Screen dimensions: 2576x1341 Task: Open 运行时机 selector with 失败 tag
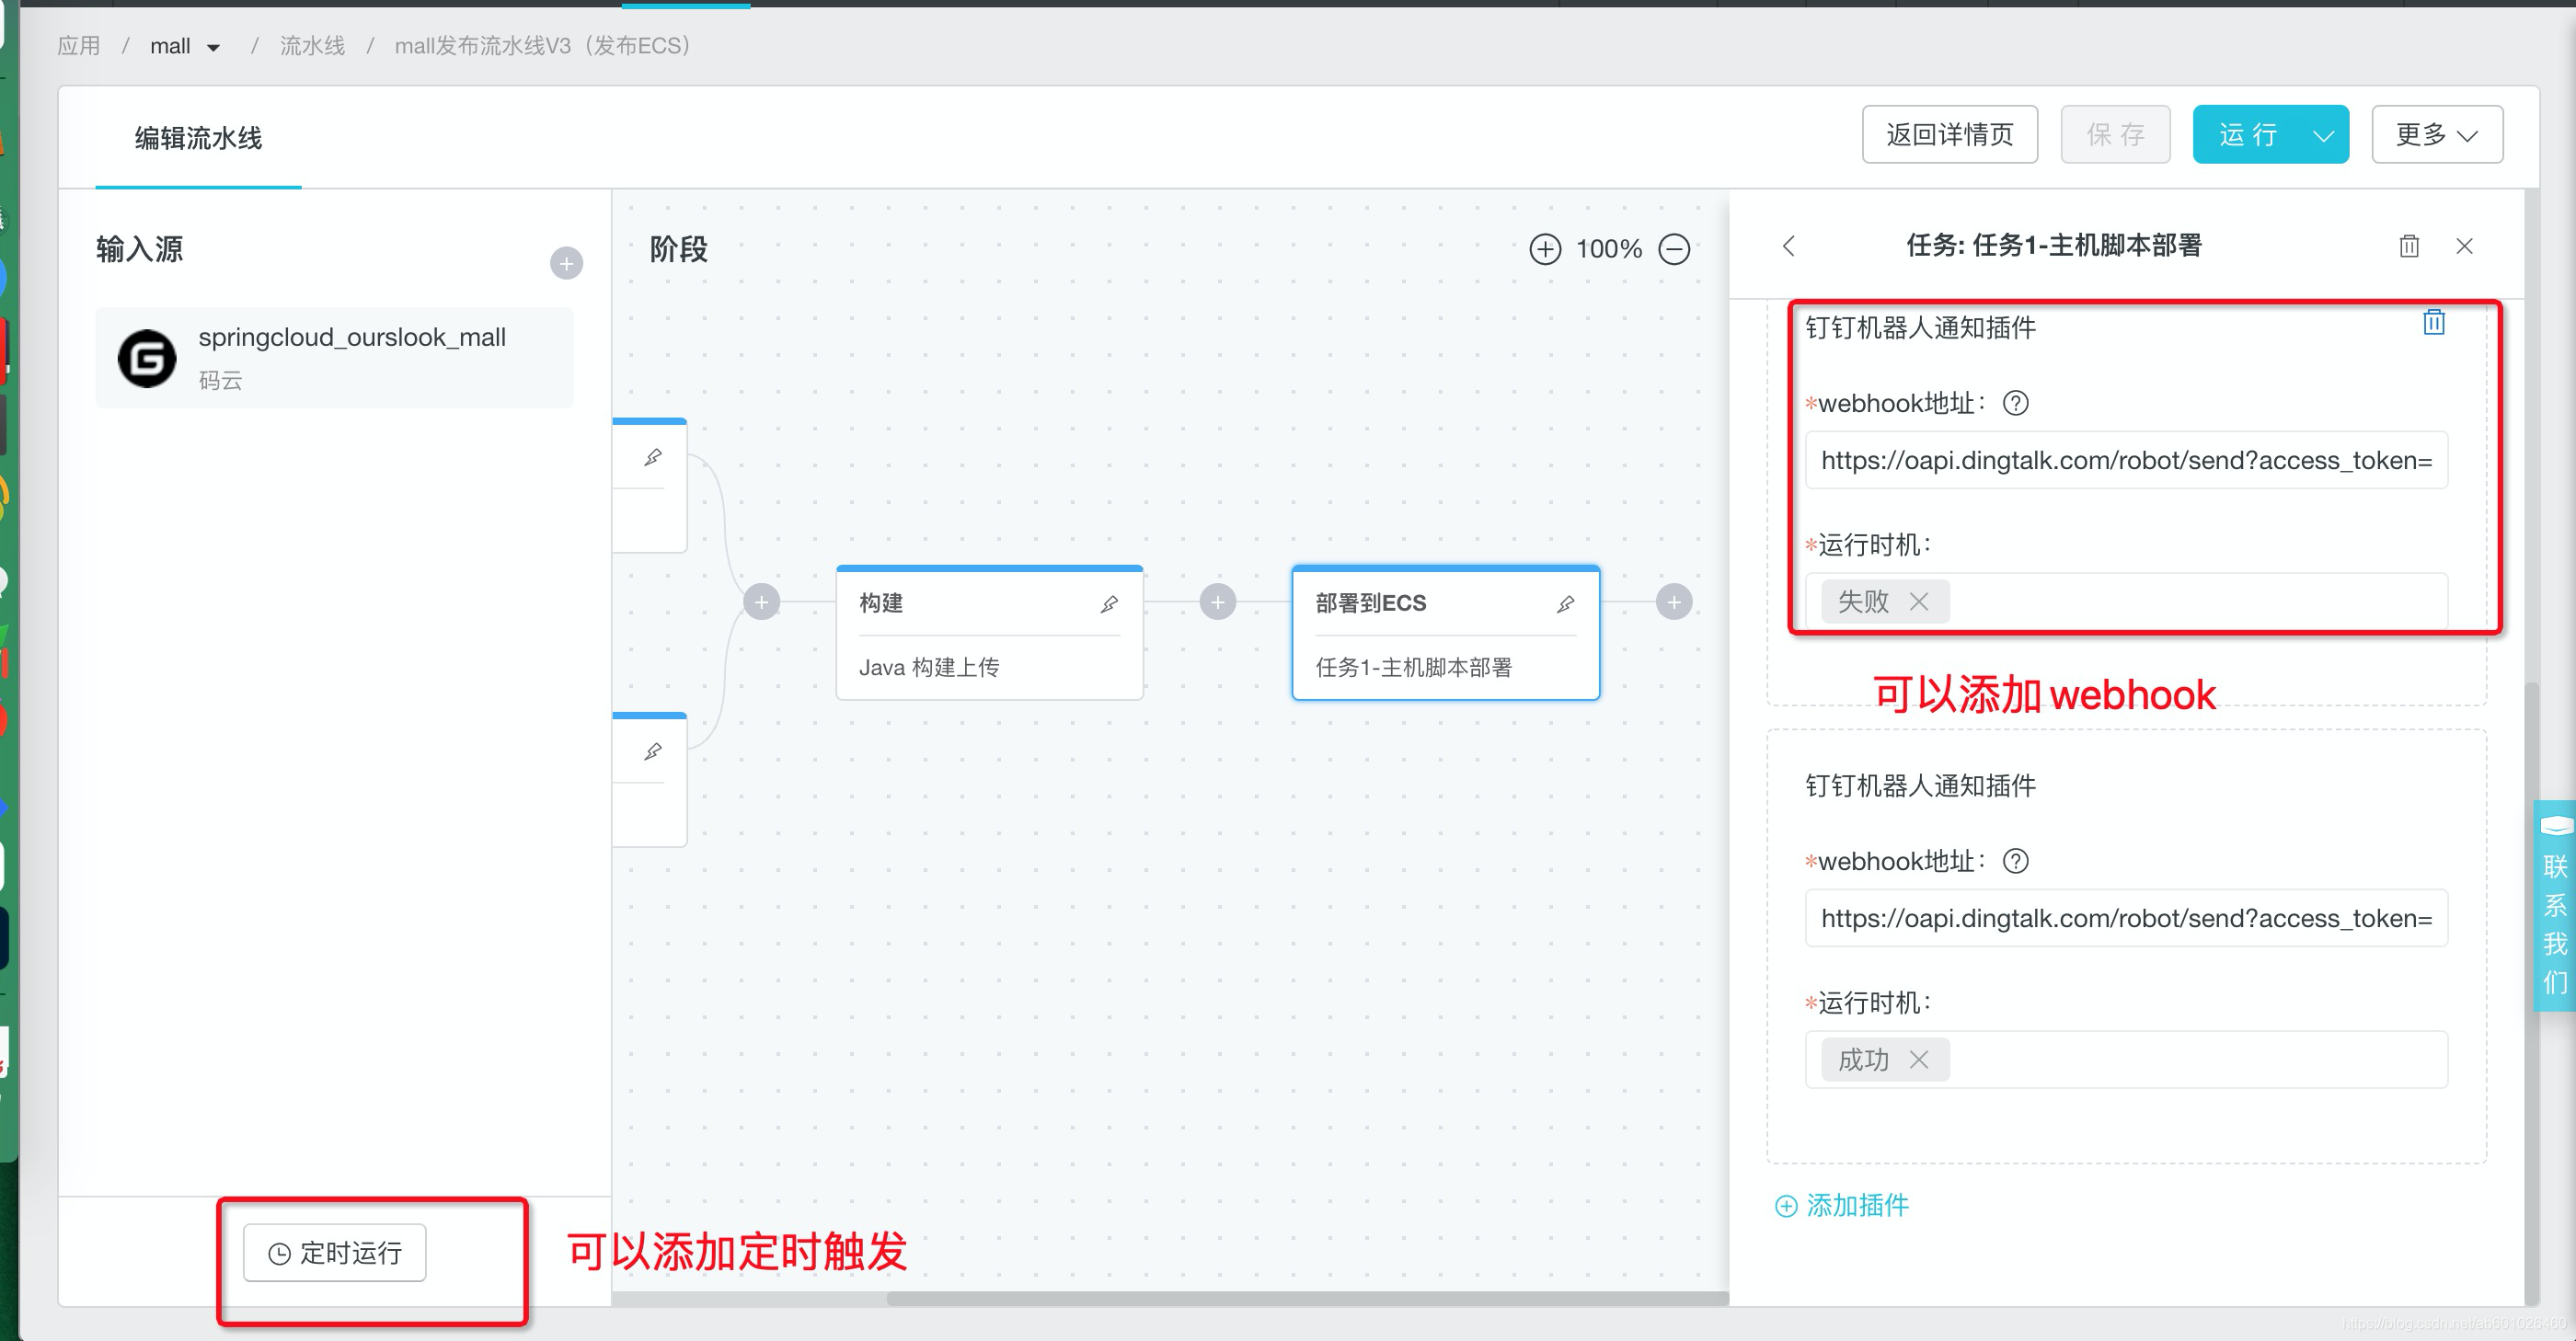pyautogui.click(x=2126, y=601)
